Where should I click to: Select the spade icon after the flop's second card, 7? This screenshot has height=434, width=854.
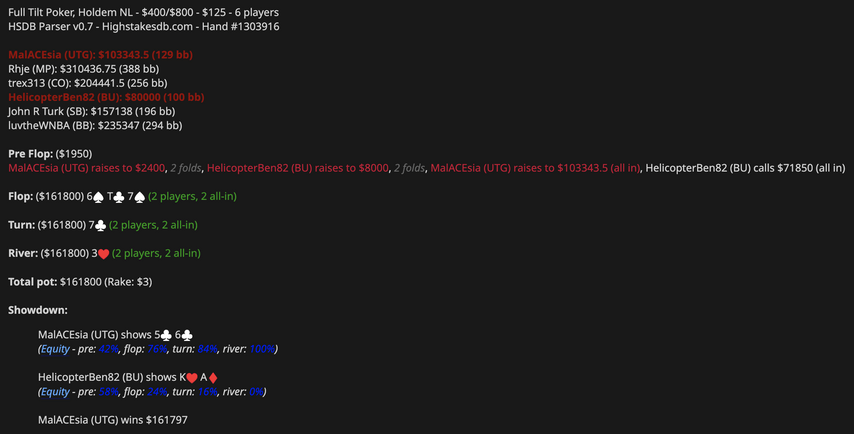139,197
